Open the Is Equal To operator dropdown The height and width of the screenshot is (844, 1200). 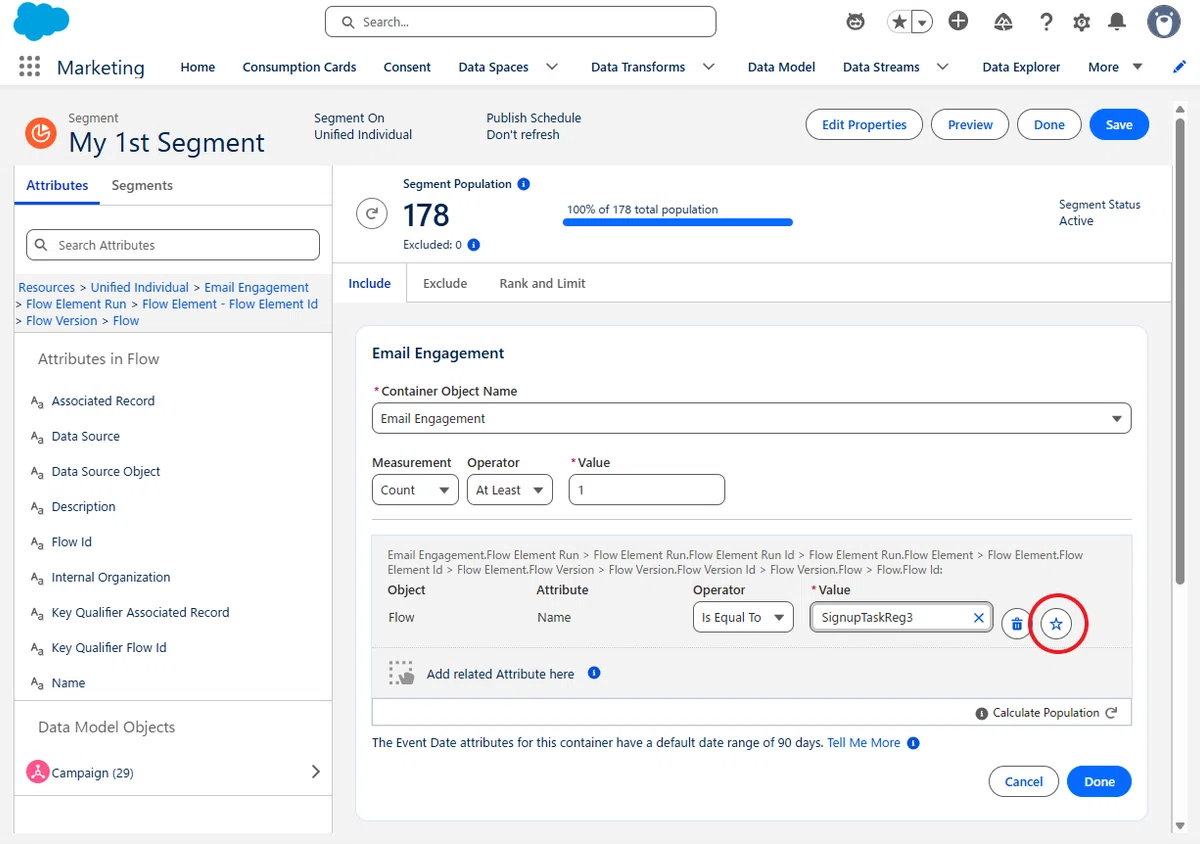click(x=743, y=617)
